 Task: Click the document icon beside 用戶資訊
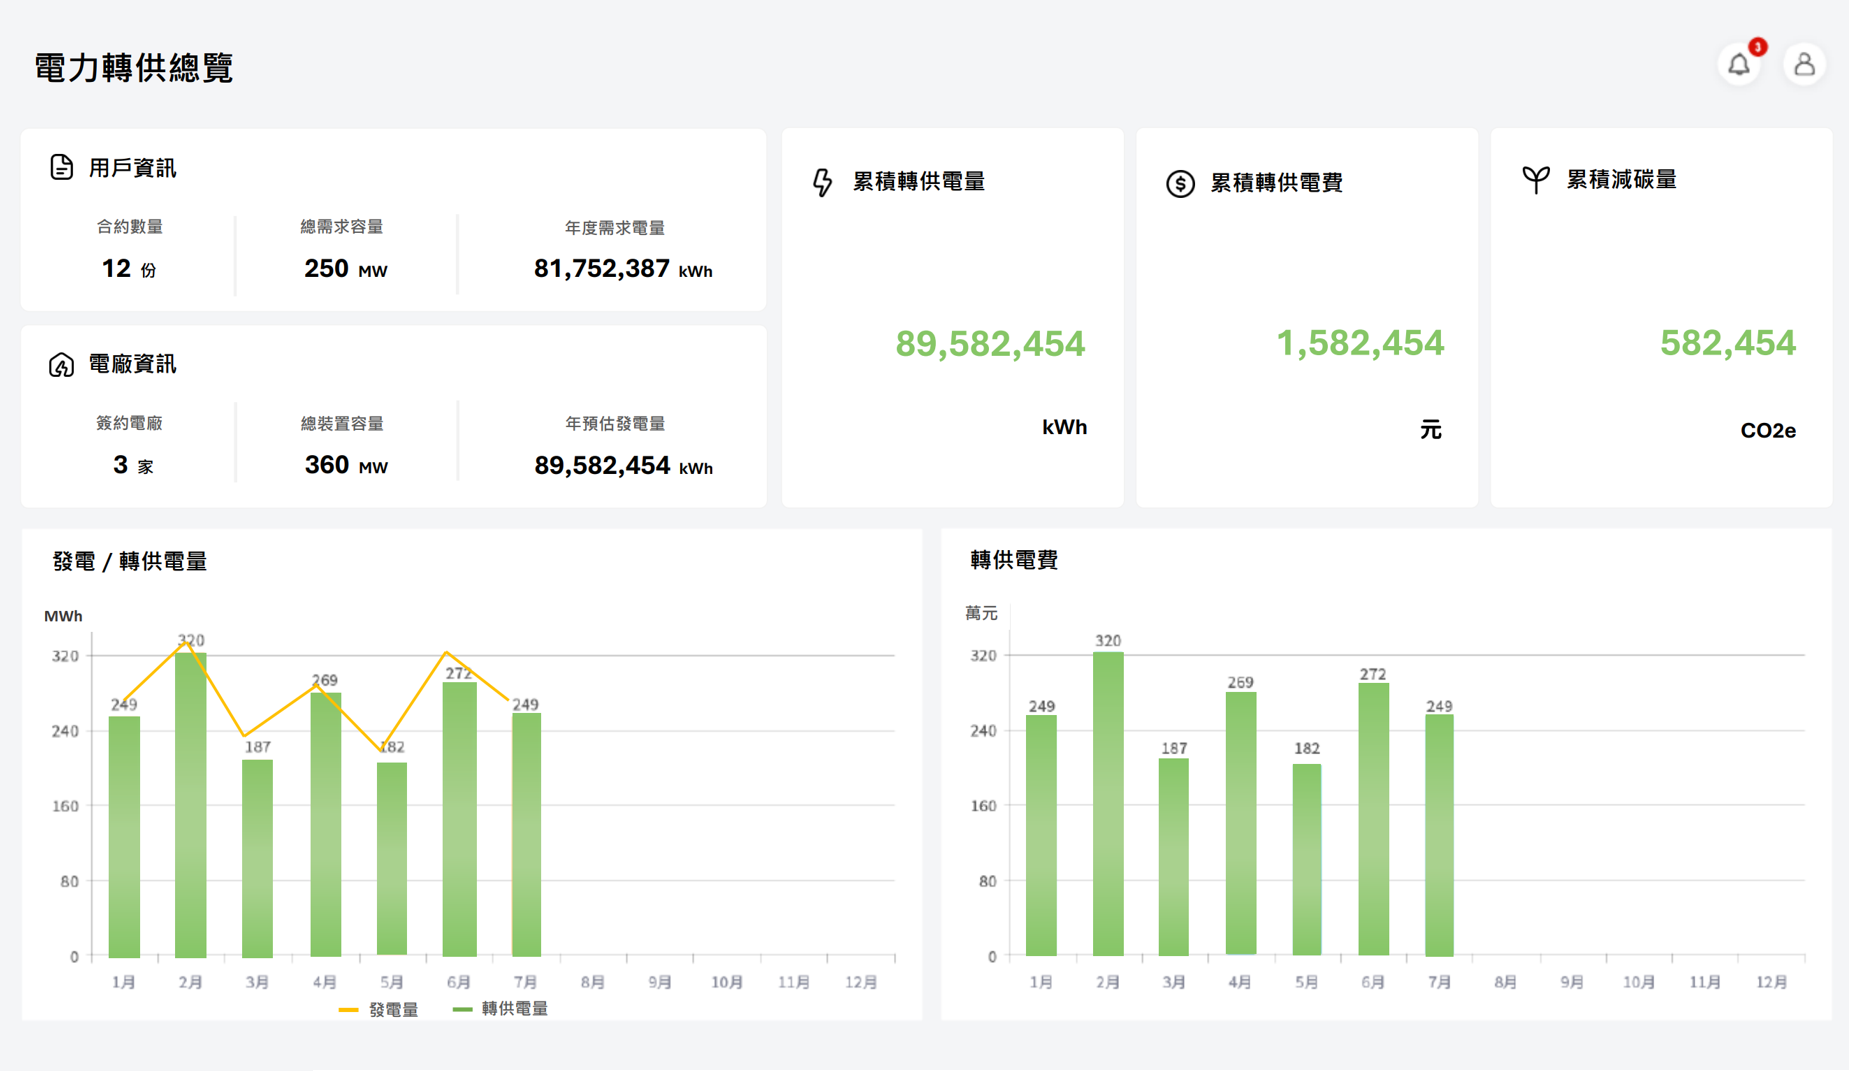tap(61, 167)
